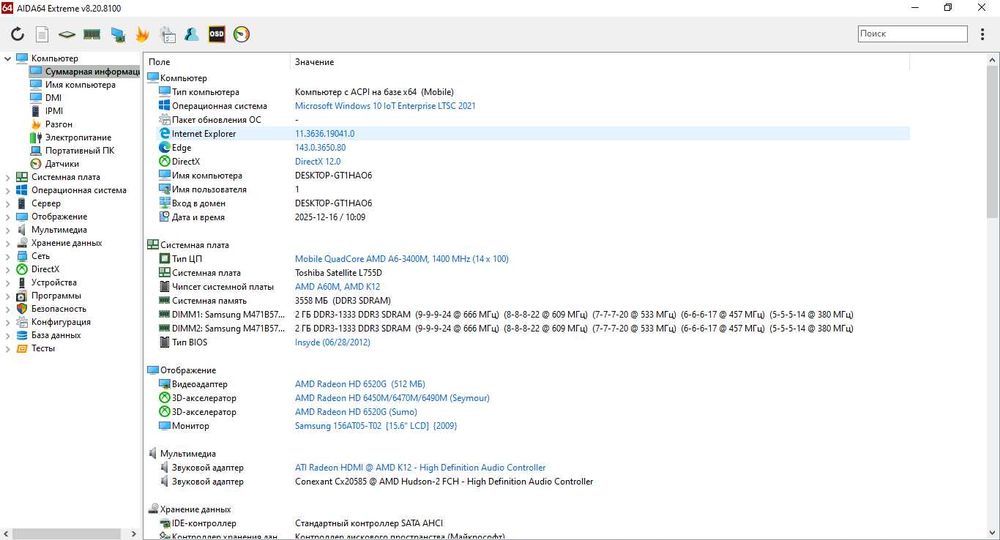Select the Датчики sensor tree item
1000x540 pixels.
(62, 164)
